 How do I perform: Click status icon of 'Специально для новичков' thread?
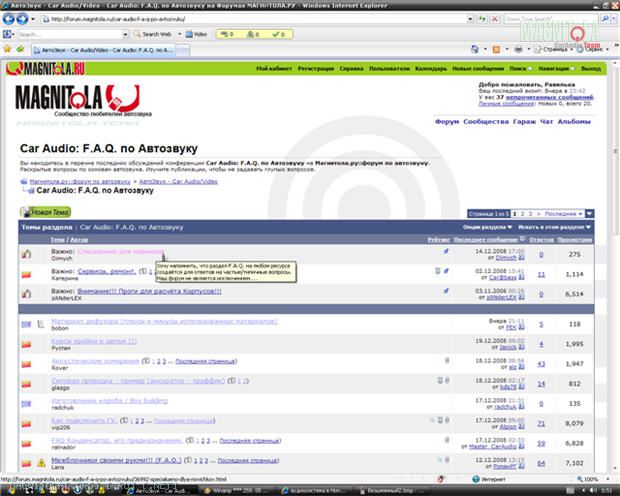coord(27,254)
